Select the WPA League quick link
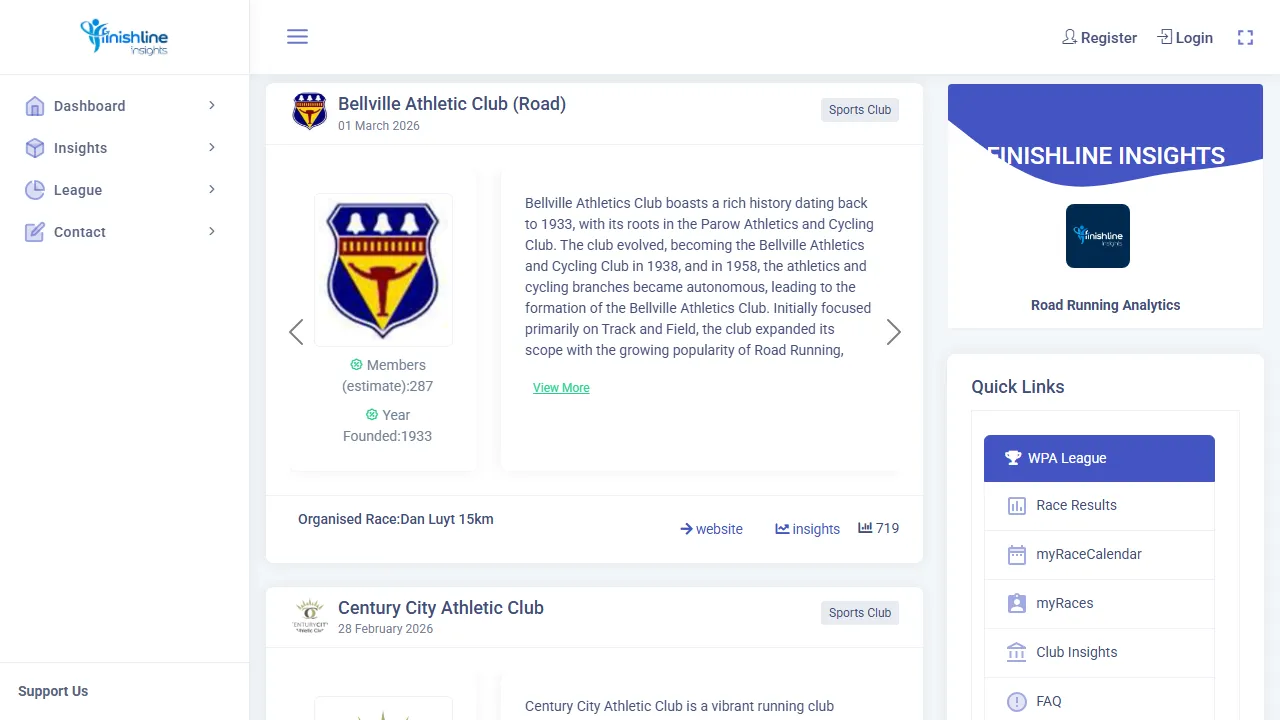This screenshot has height=720, width=1280. (1099, 458)
